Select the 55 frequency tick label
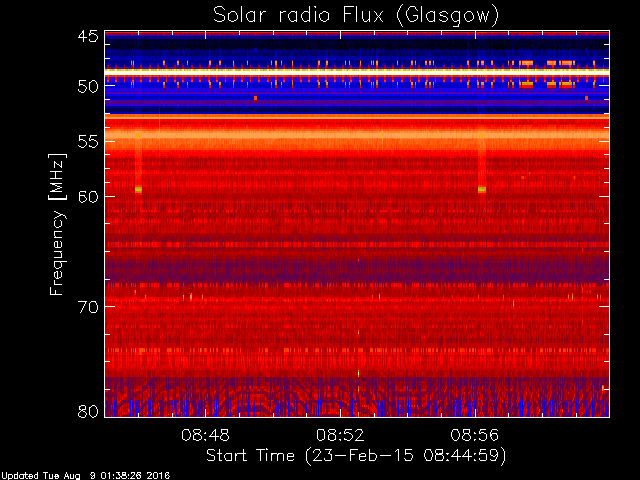 pyautogui.click(x=88, y=142)
